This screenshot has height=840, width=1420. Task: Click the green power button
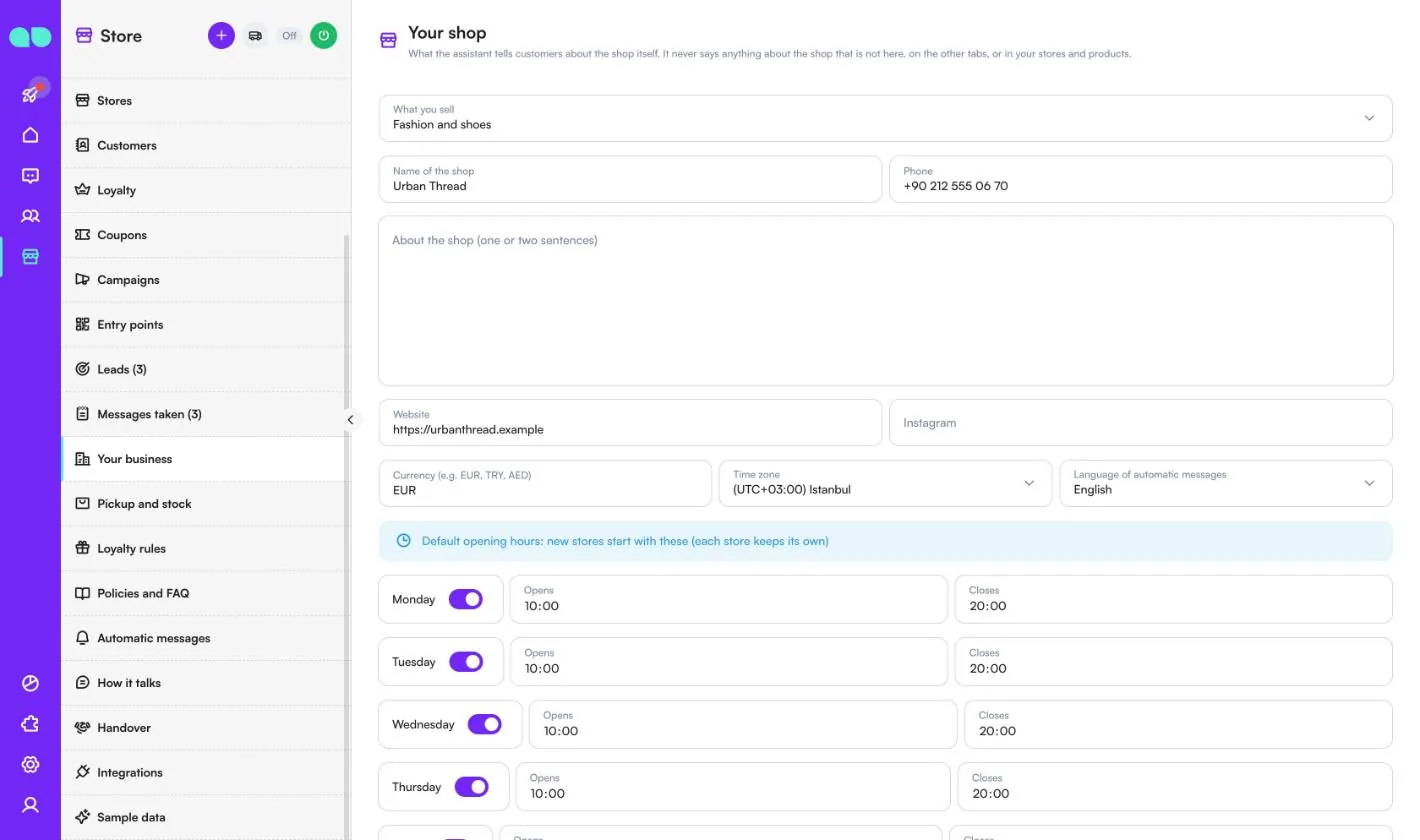click(323, 35)
